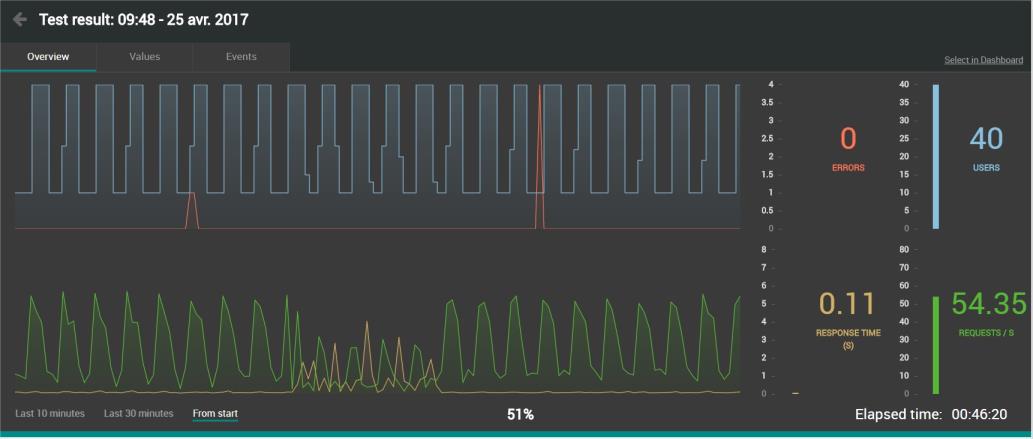Click the RESPONSE TIME (S) label
1033x439 pixels.
(x=848, y=339)
